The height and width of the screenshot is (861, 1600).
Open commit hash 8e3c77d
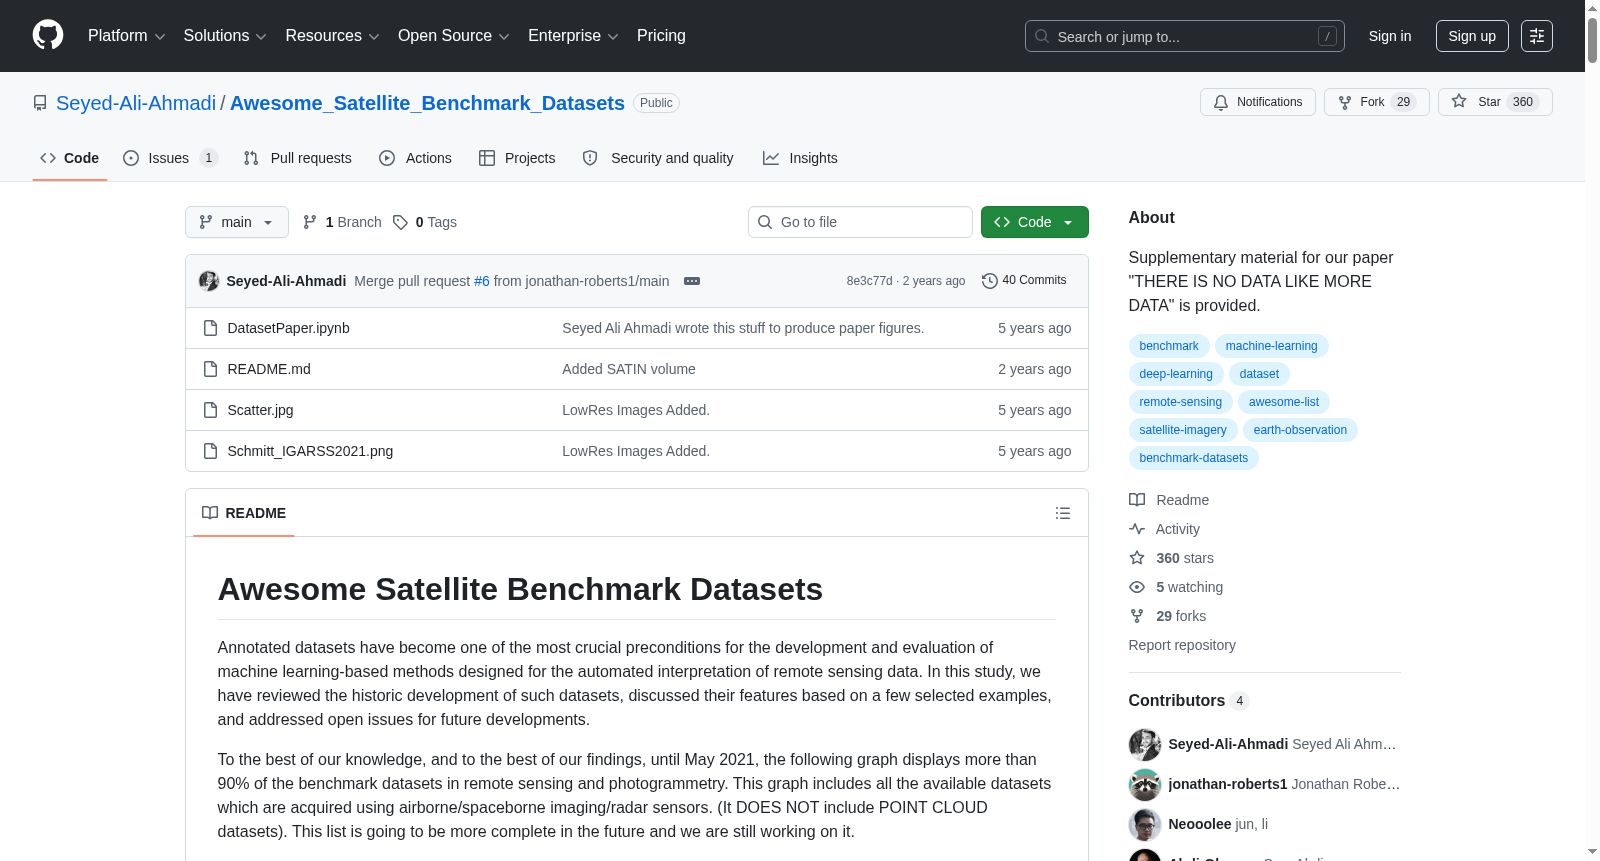point(869,281)
